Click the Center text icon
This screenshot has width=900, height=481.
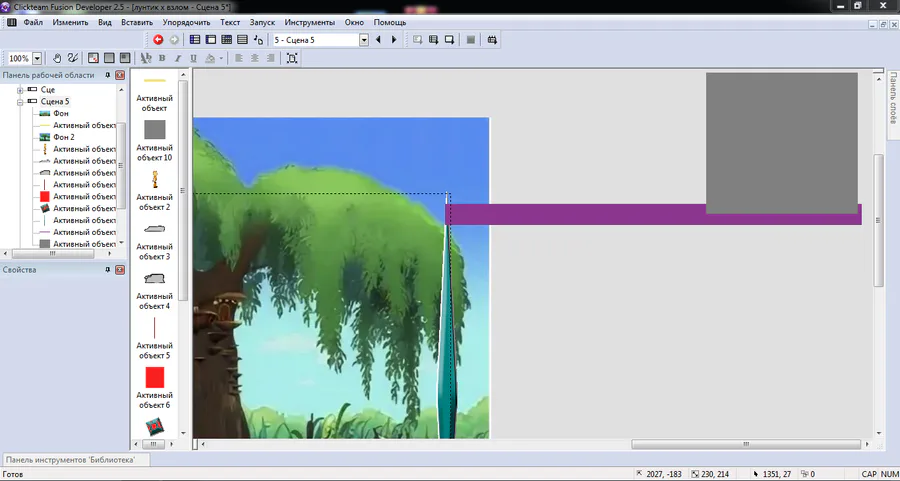tap(255, 58)
